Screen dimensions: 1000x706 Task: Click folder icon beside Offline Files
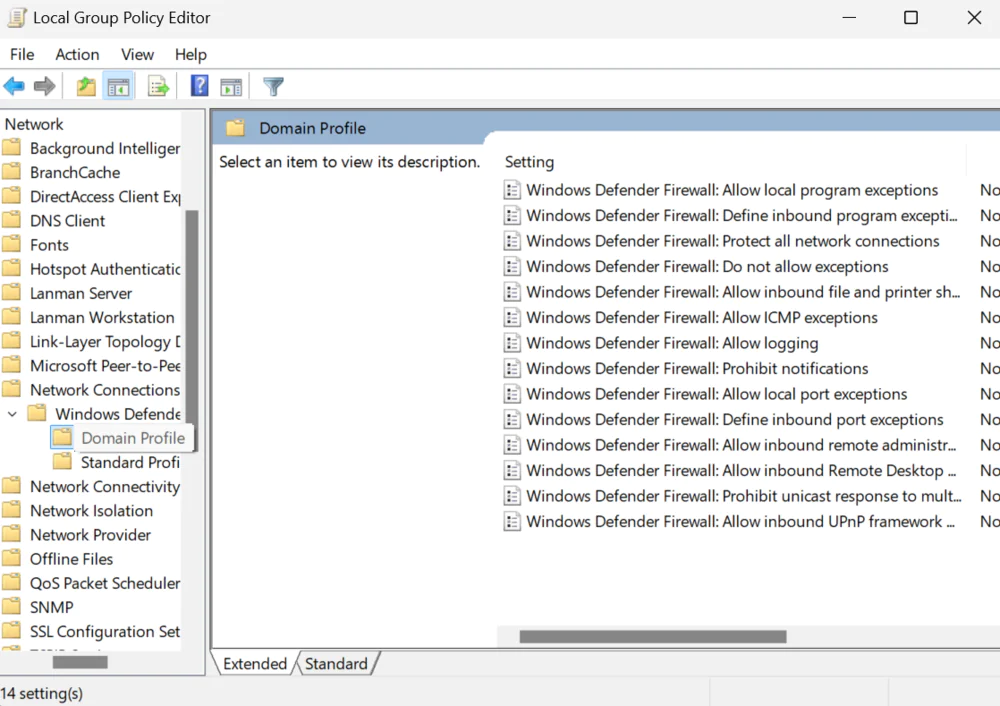[11, 558]
